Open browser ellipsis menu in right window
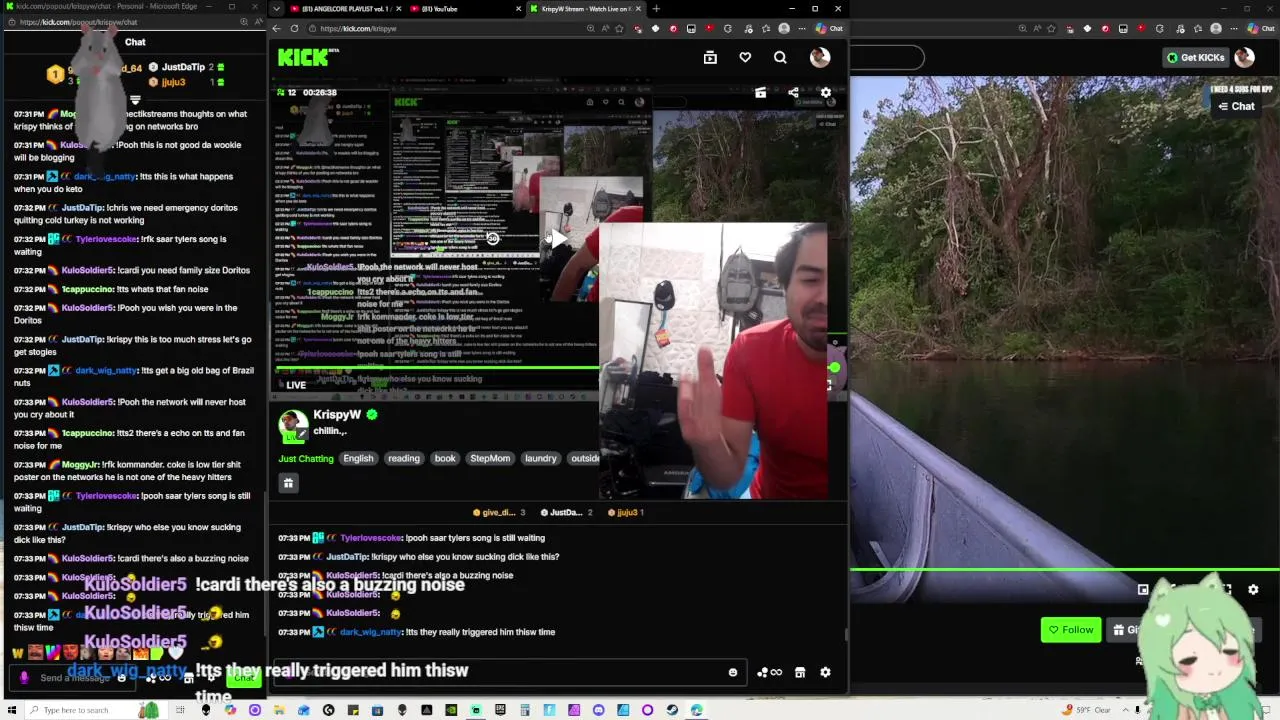This screenshot has height=720, width=1280. coord(1234,28)
